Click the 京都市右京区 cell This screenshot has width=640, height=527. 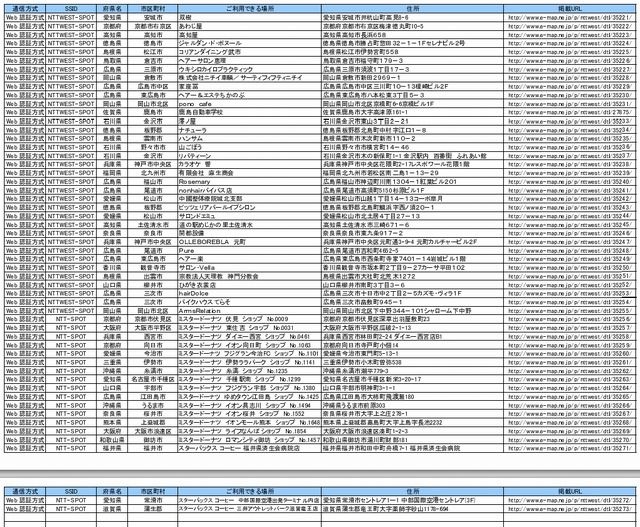[153, 26]
